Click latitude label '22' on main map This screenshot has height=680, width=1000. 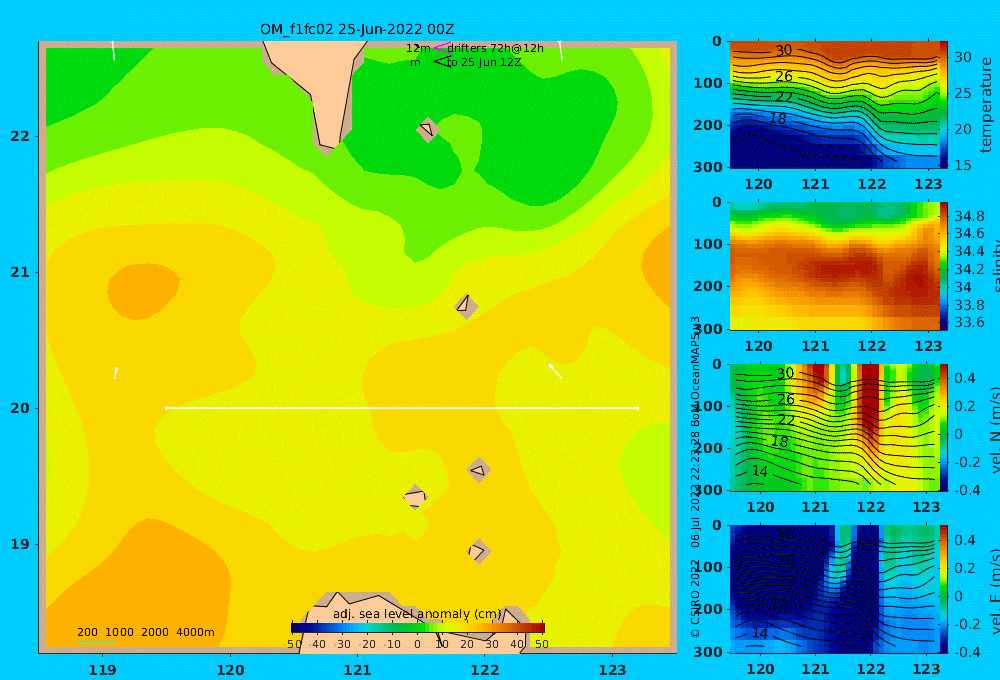[20, 136]
